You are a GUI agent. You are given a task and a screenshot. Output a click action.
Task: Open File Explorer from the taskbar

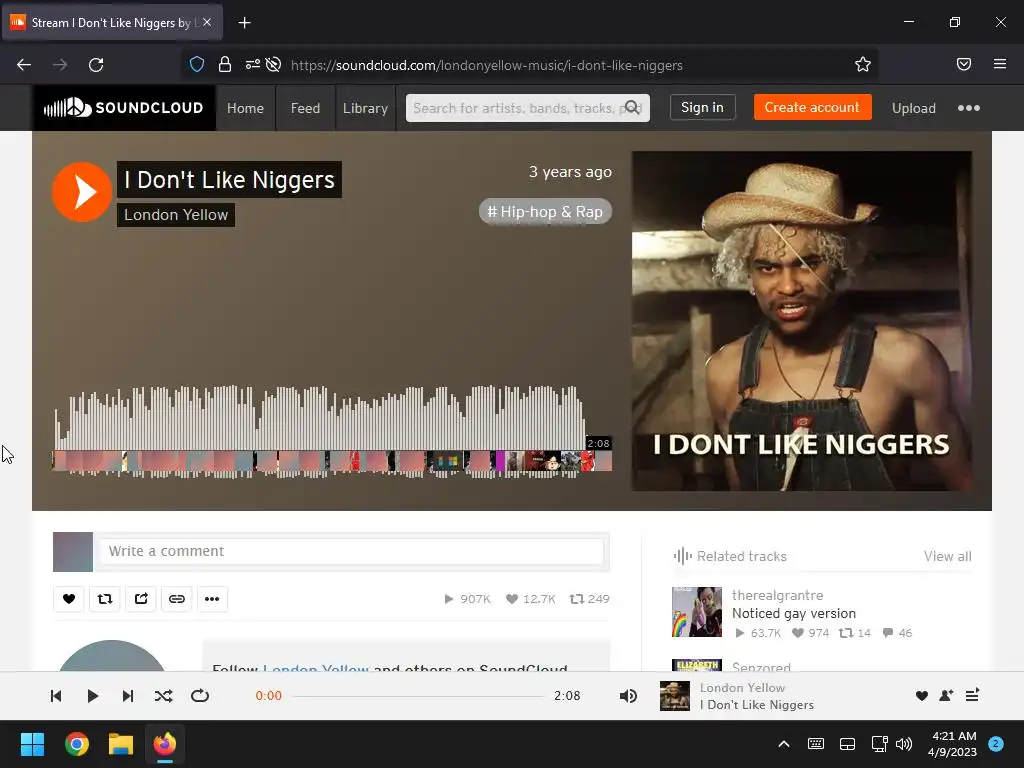(121, 744)
